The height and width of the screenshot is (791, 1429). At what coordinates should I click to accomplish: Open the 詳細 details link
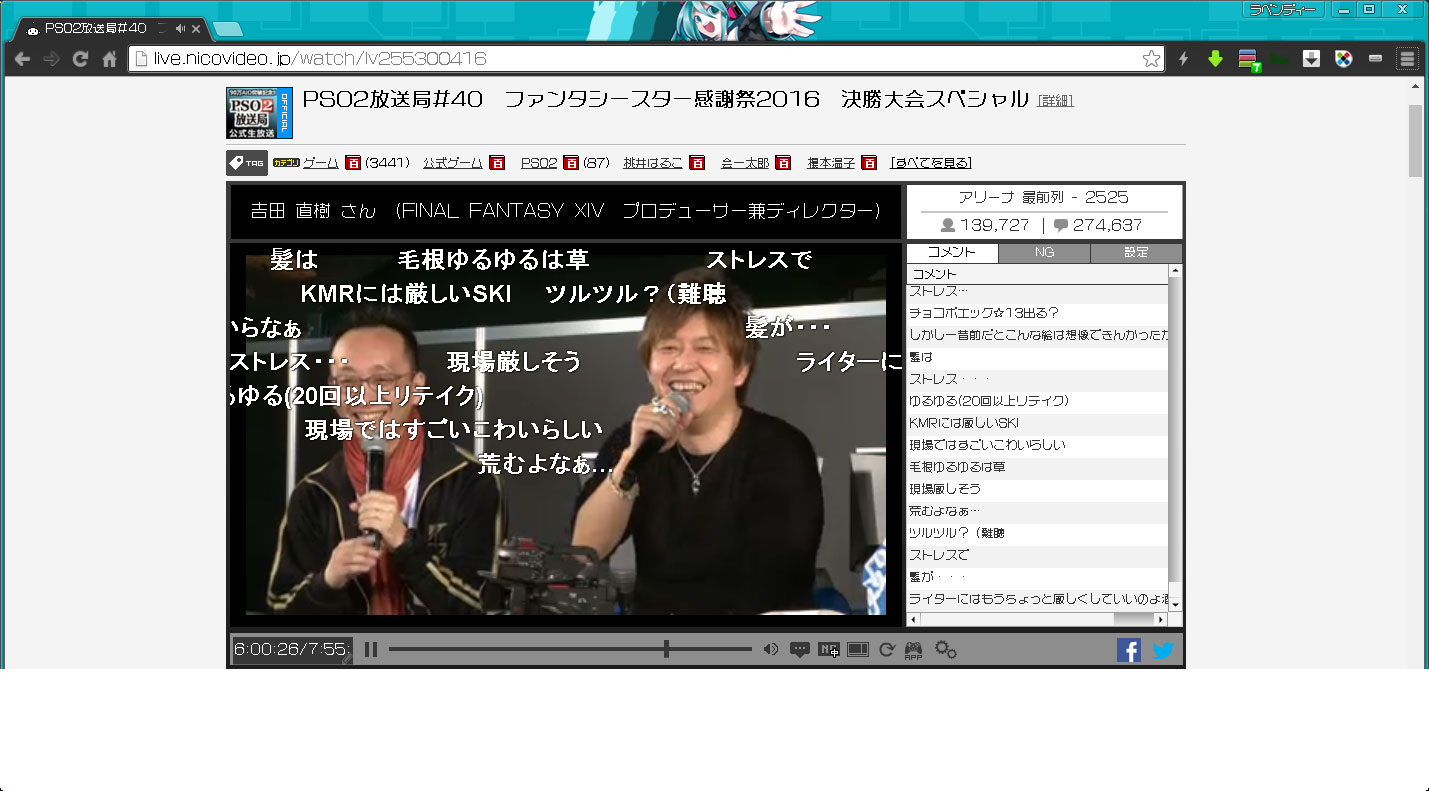(x=1055, y=101)
